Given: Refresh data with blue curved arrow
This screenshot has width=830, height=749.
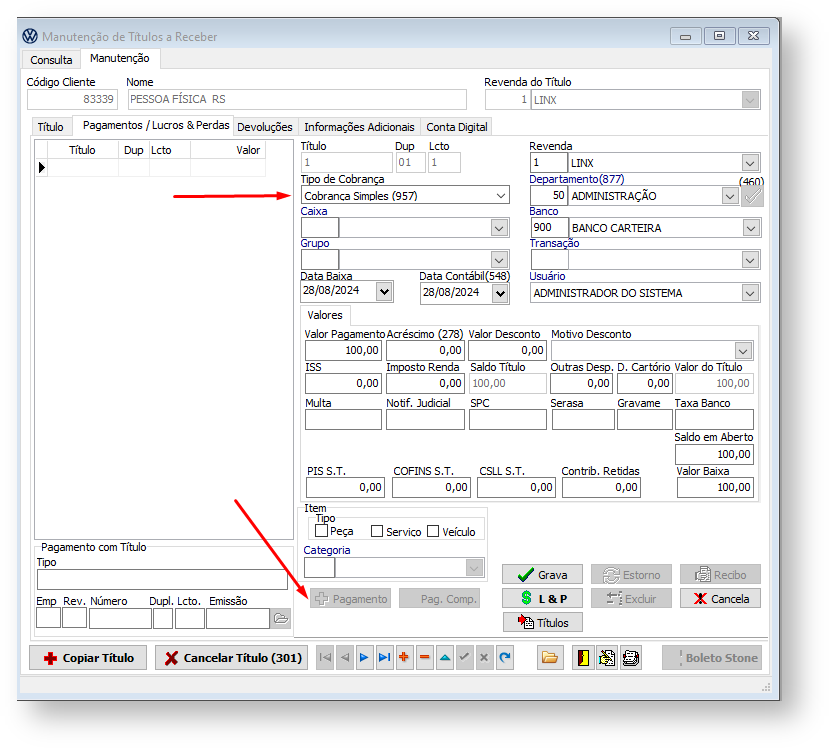Looking at the screenshot, I should click(x=504, y=657).
